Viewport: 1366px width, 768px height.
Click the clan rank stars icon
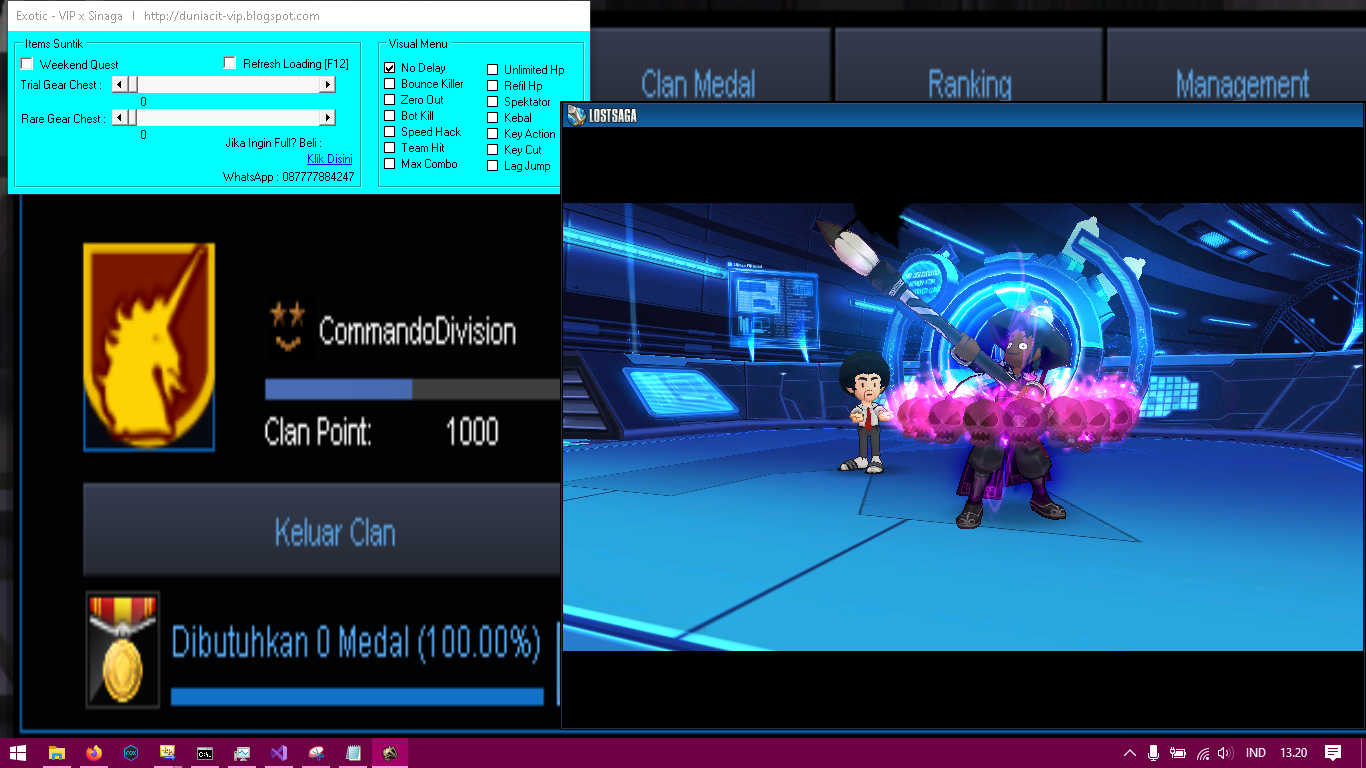point(287,328)
